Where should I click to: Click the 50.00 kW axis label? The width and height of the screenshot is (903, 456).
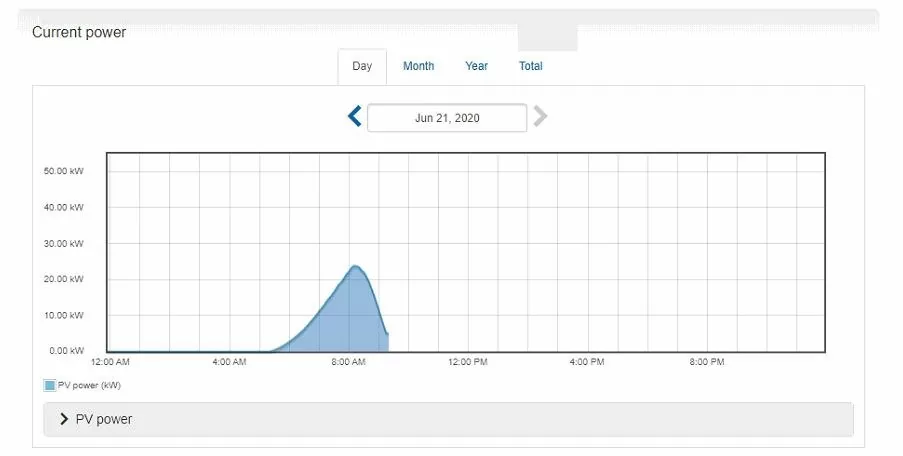click(63, 171)
